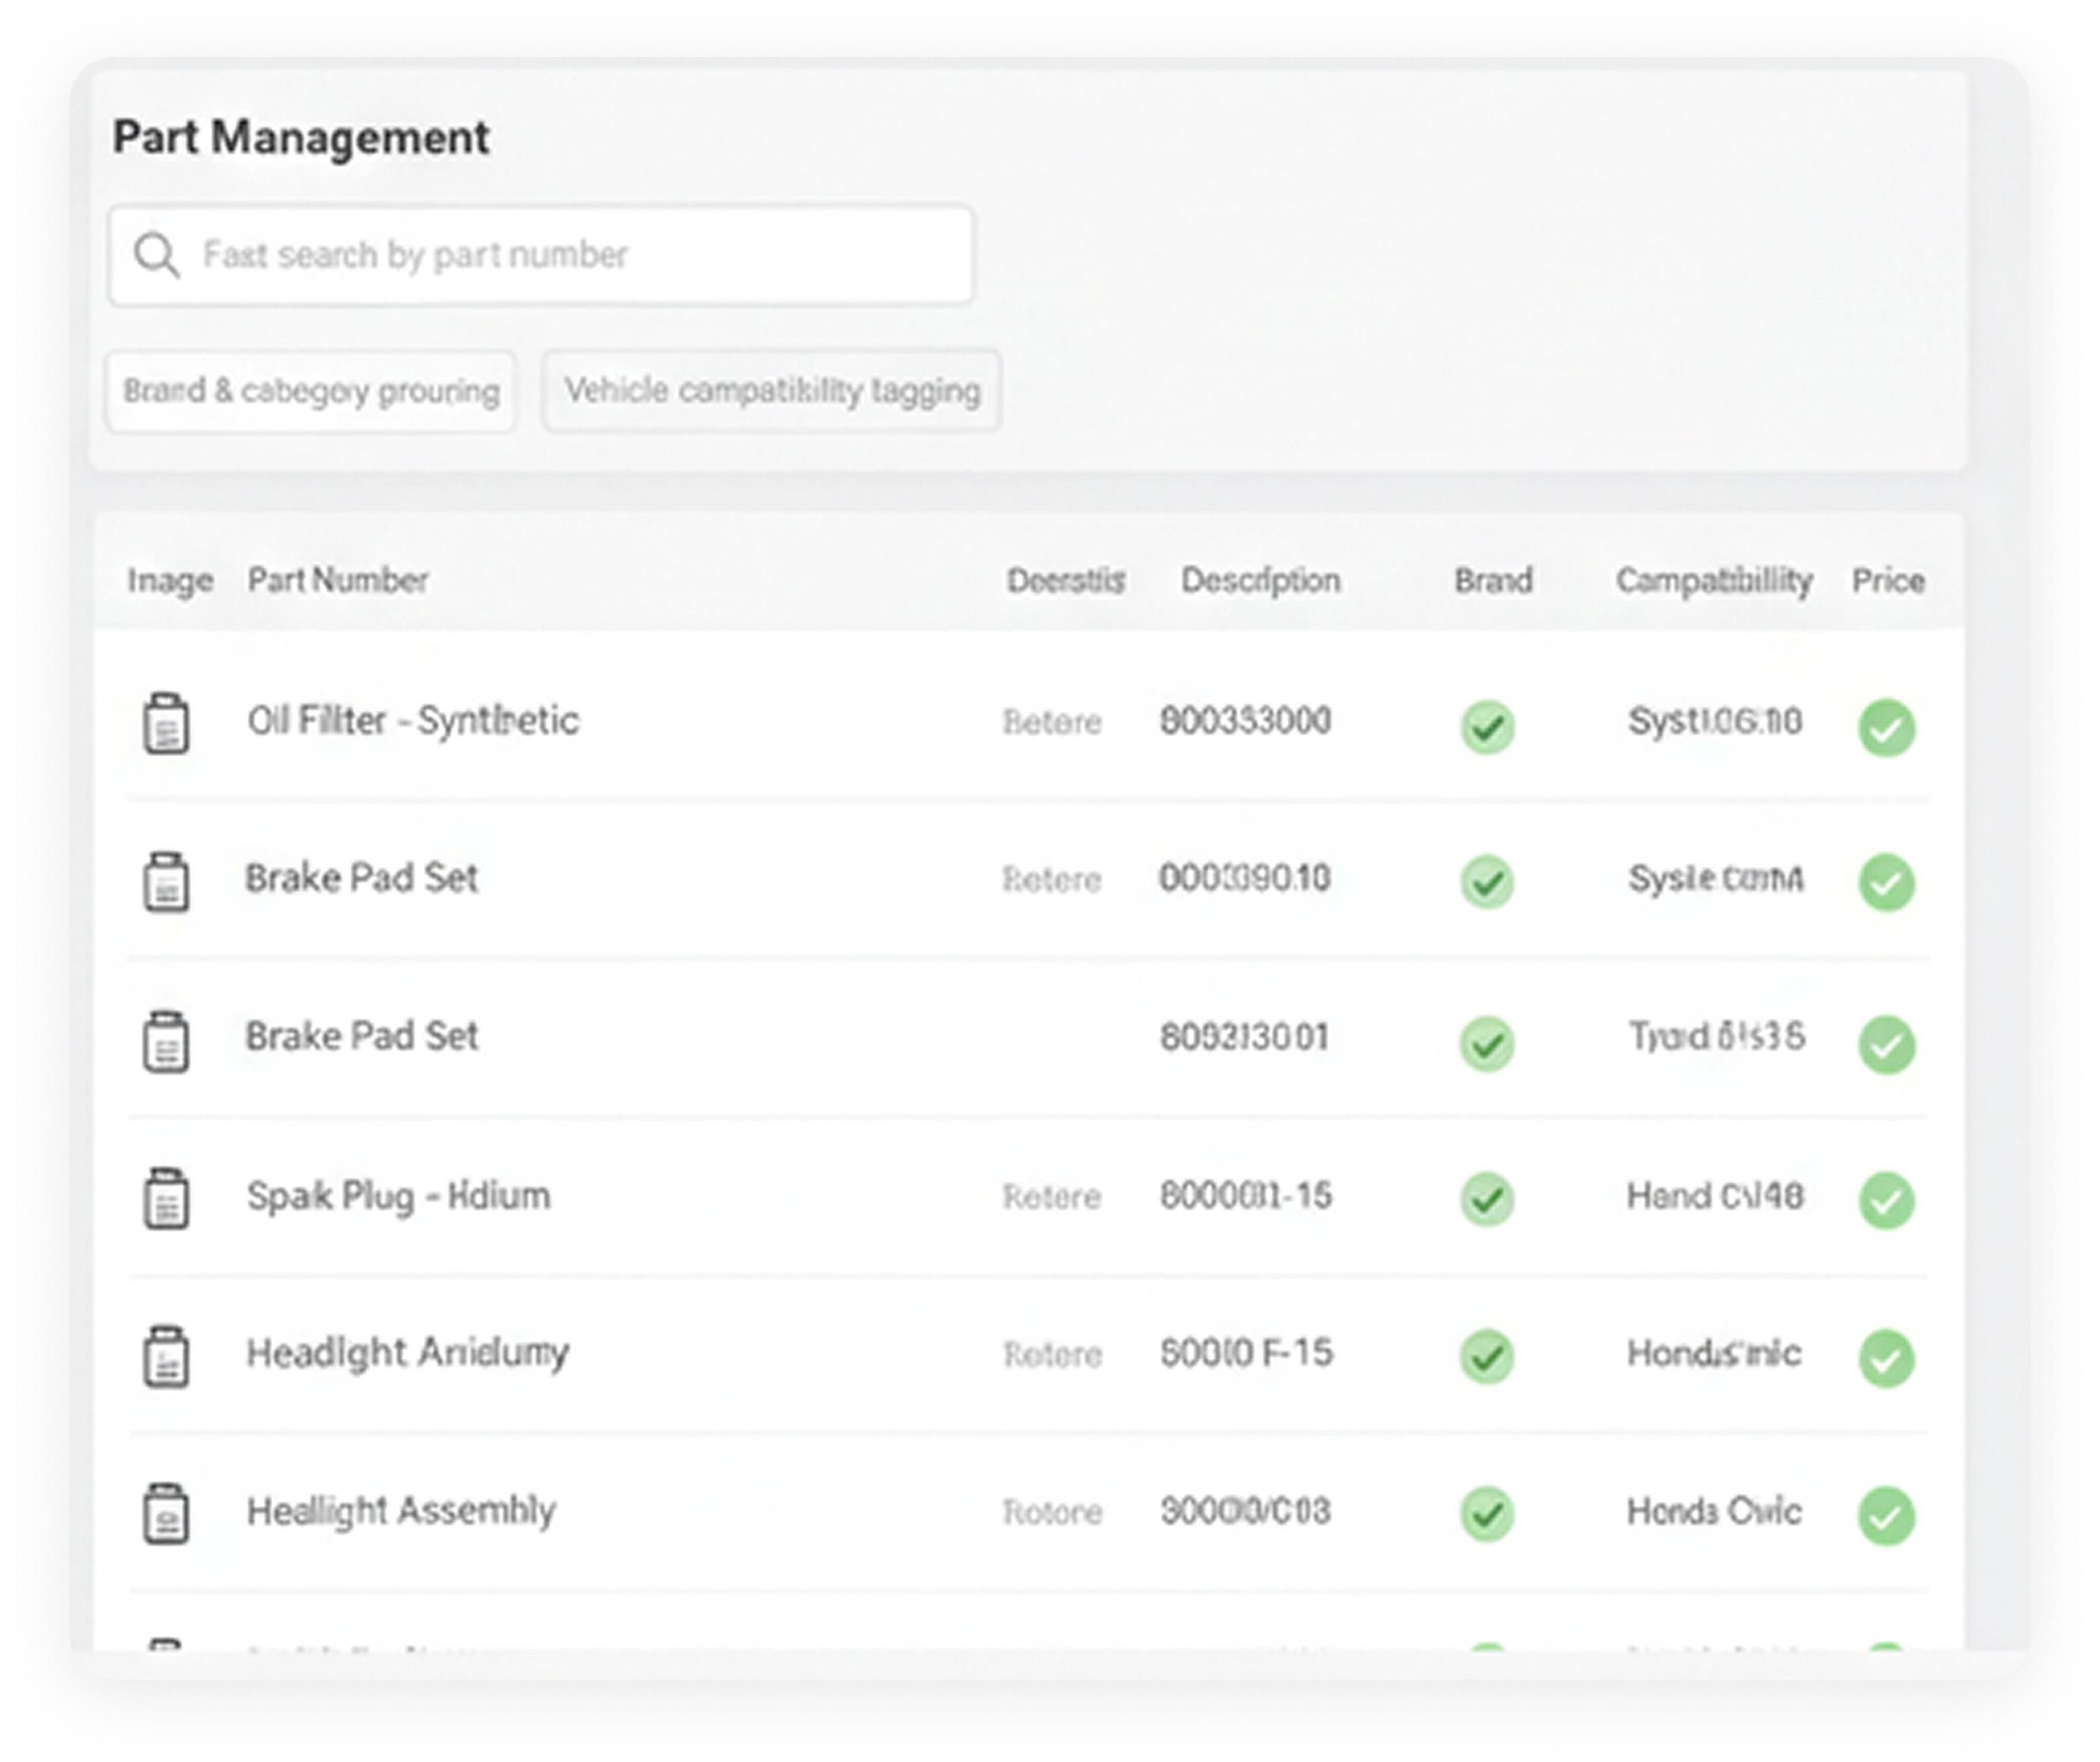
Task: Sort by the Price column header
Action: coord(1888,580)
